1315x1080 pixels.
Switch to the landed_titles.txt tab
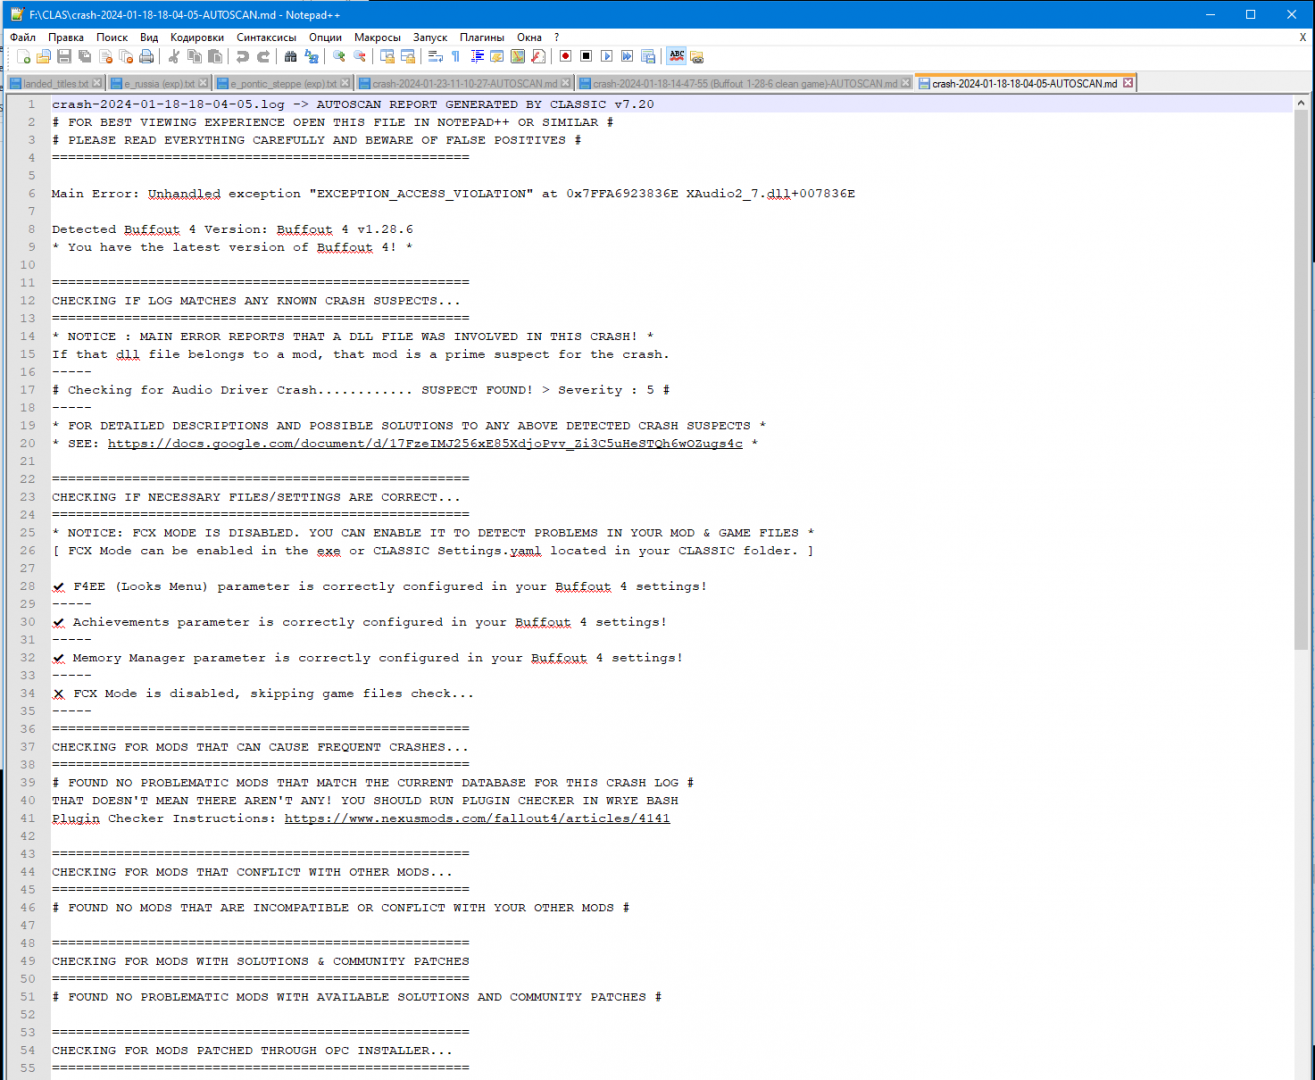[55, 84]
